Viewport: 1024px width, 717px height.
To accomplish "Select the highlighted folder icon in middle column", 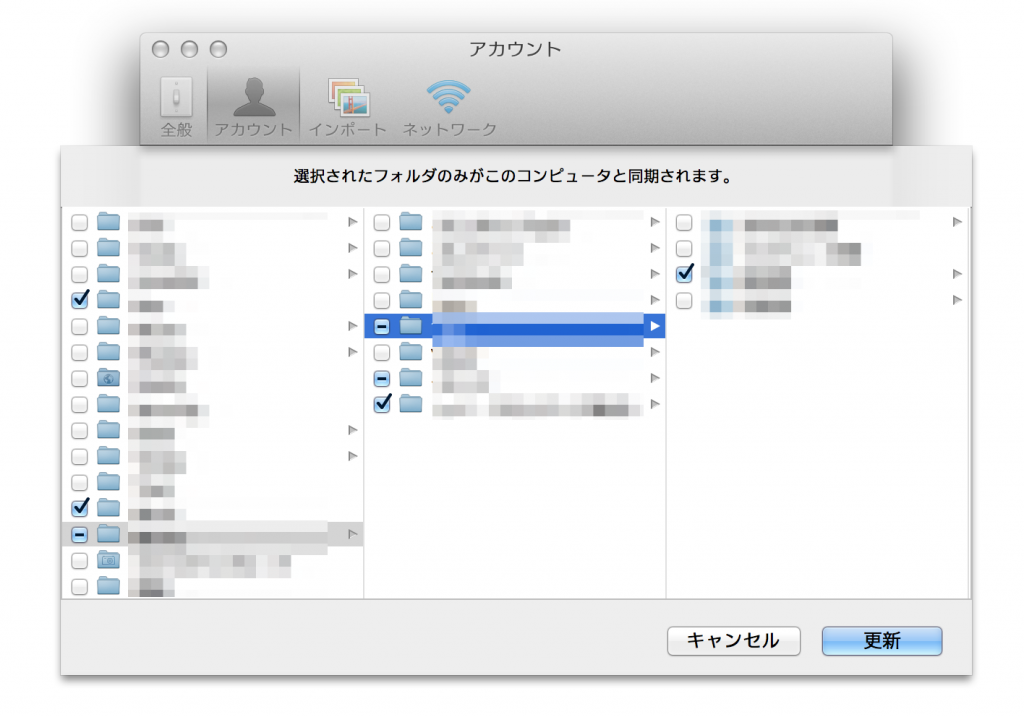I will point(409,326).
